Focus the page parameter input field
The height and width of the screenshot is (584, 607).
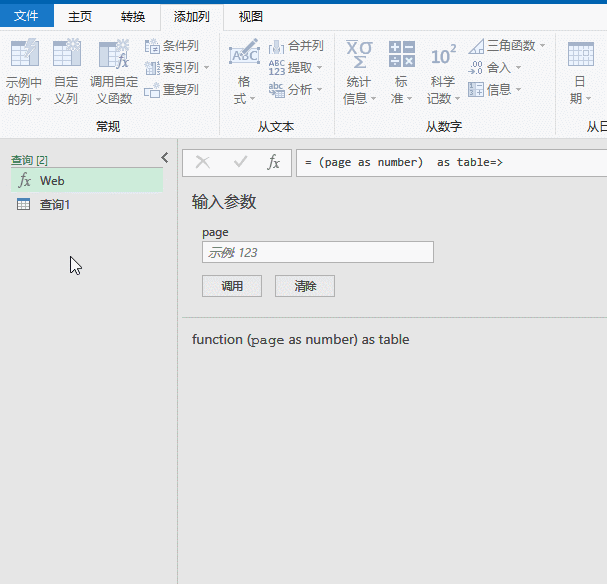318,252
